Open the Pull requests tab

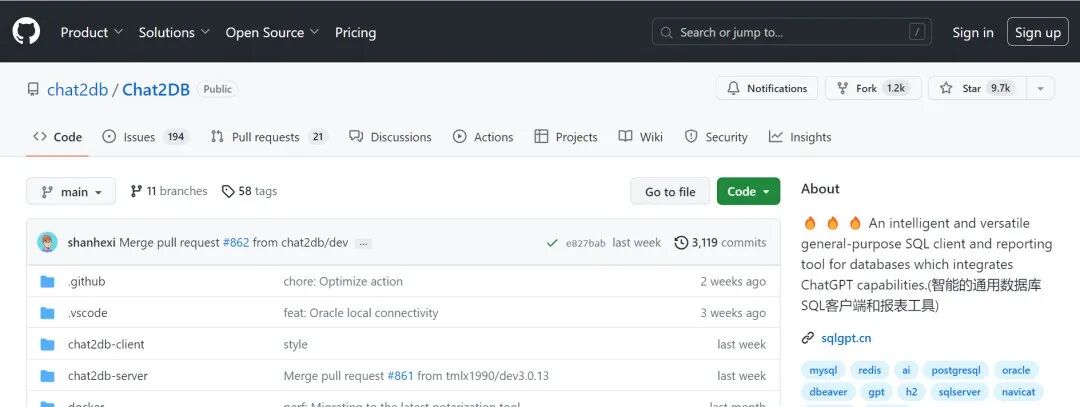click(x=269, y=137)
